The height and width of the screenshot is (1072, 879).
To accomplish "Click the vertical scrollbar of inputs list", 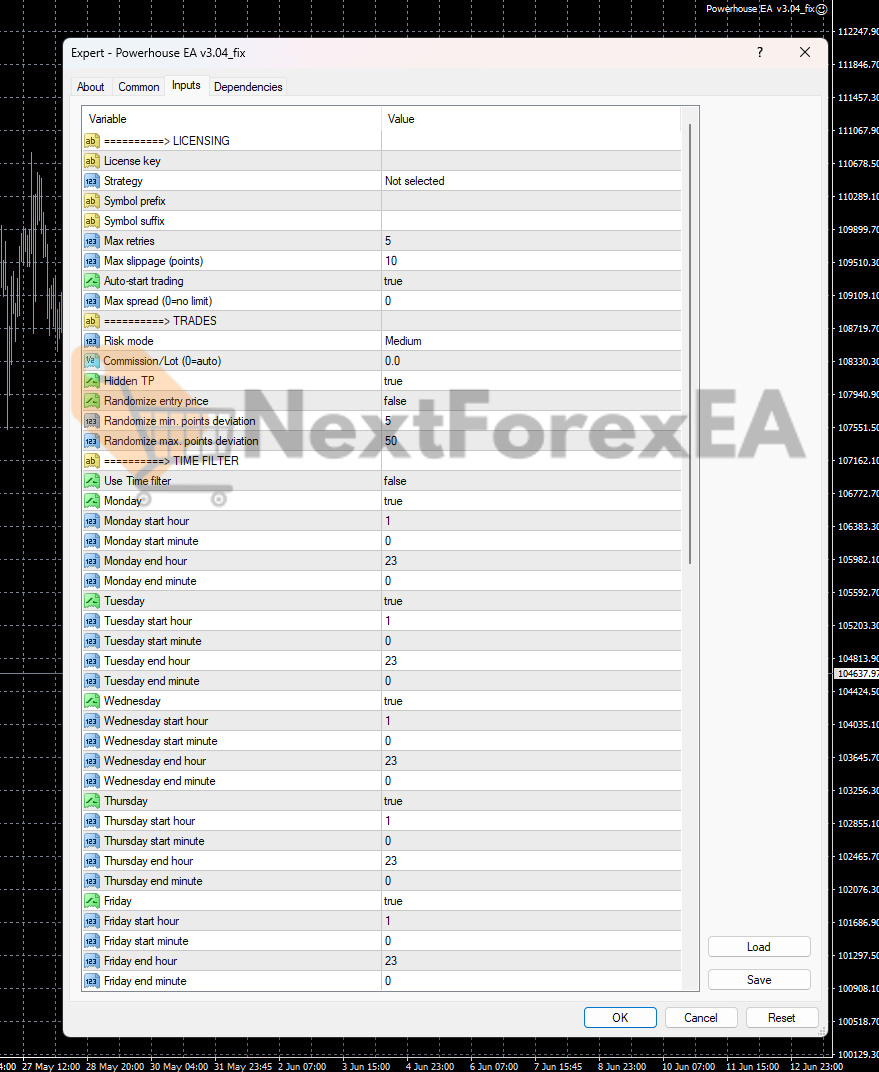I will pyautogui.click(x=689, y=340).
